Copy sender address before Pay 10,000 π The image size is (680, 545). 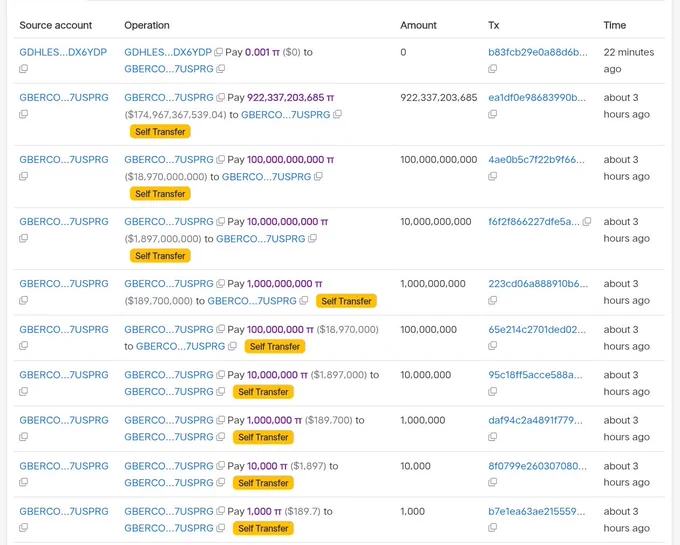tap(220, 466)
